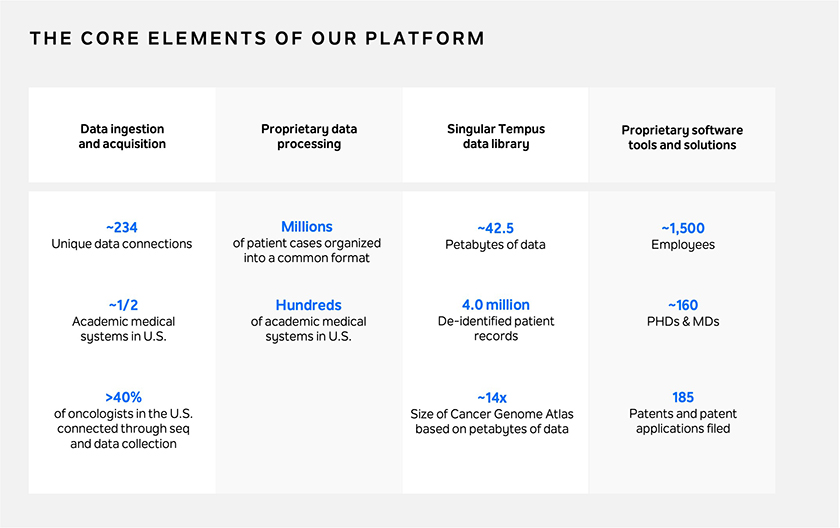Viewport: 840px width, 528px height.
Task: Click the "Proprietary software tools and solutions" header
Action: click(682, 138)
